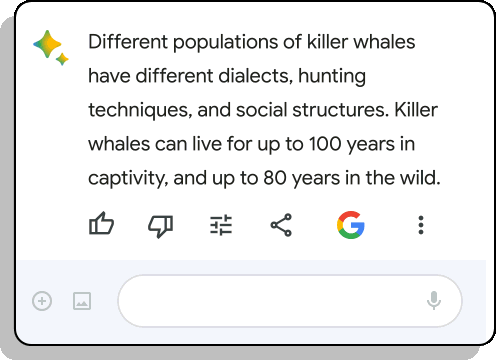The image size is (496, 360).
Task: Click the Google G icon to double-check the response
Action: click(x=351, y=225)
